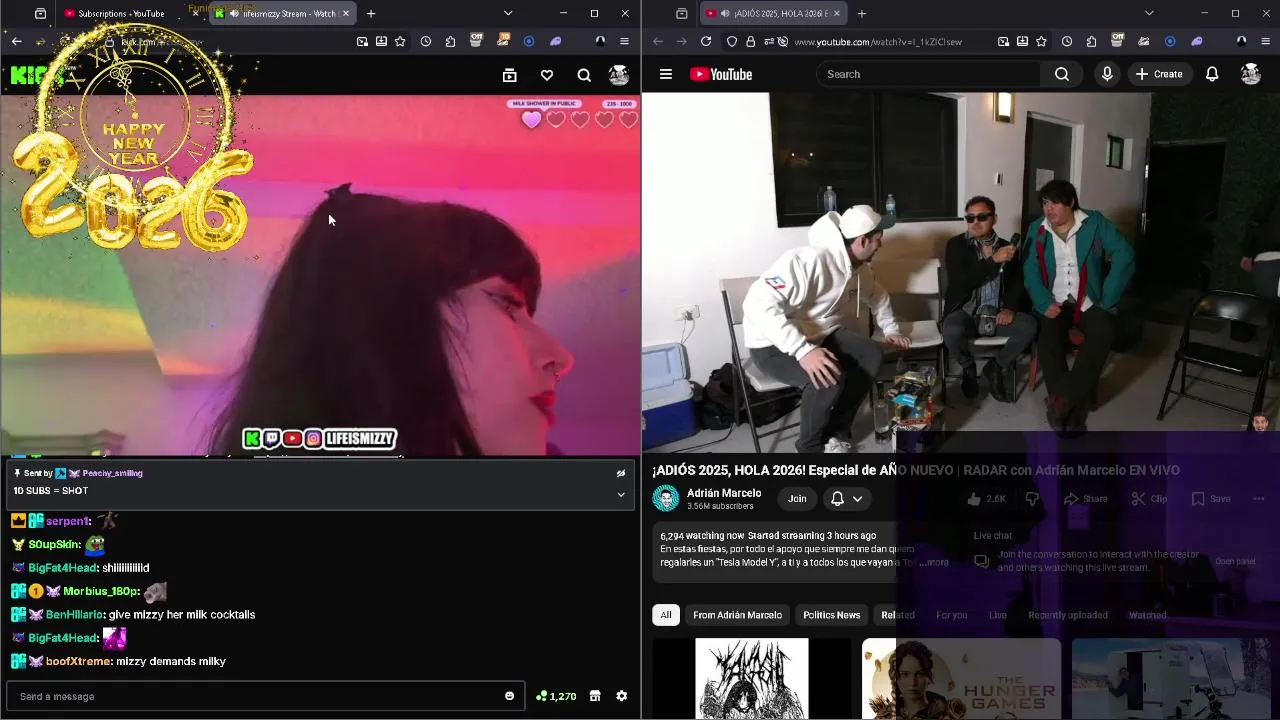Open Firefox View in right window
This screenshot has height=720, width=1280.
(x=681, y=14)
